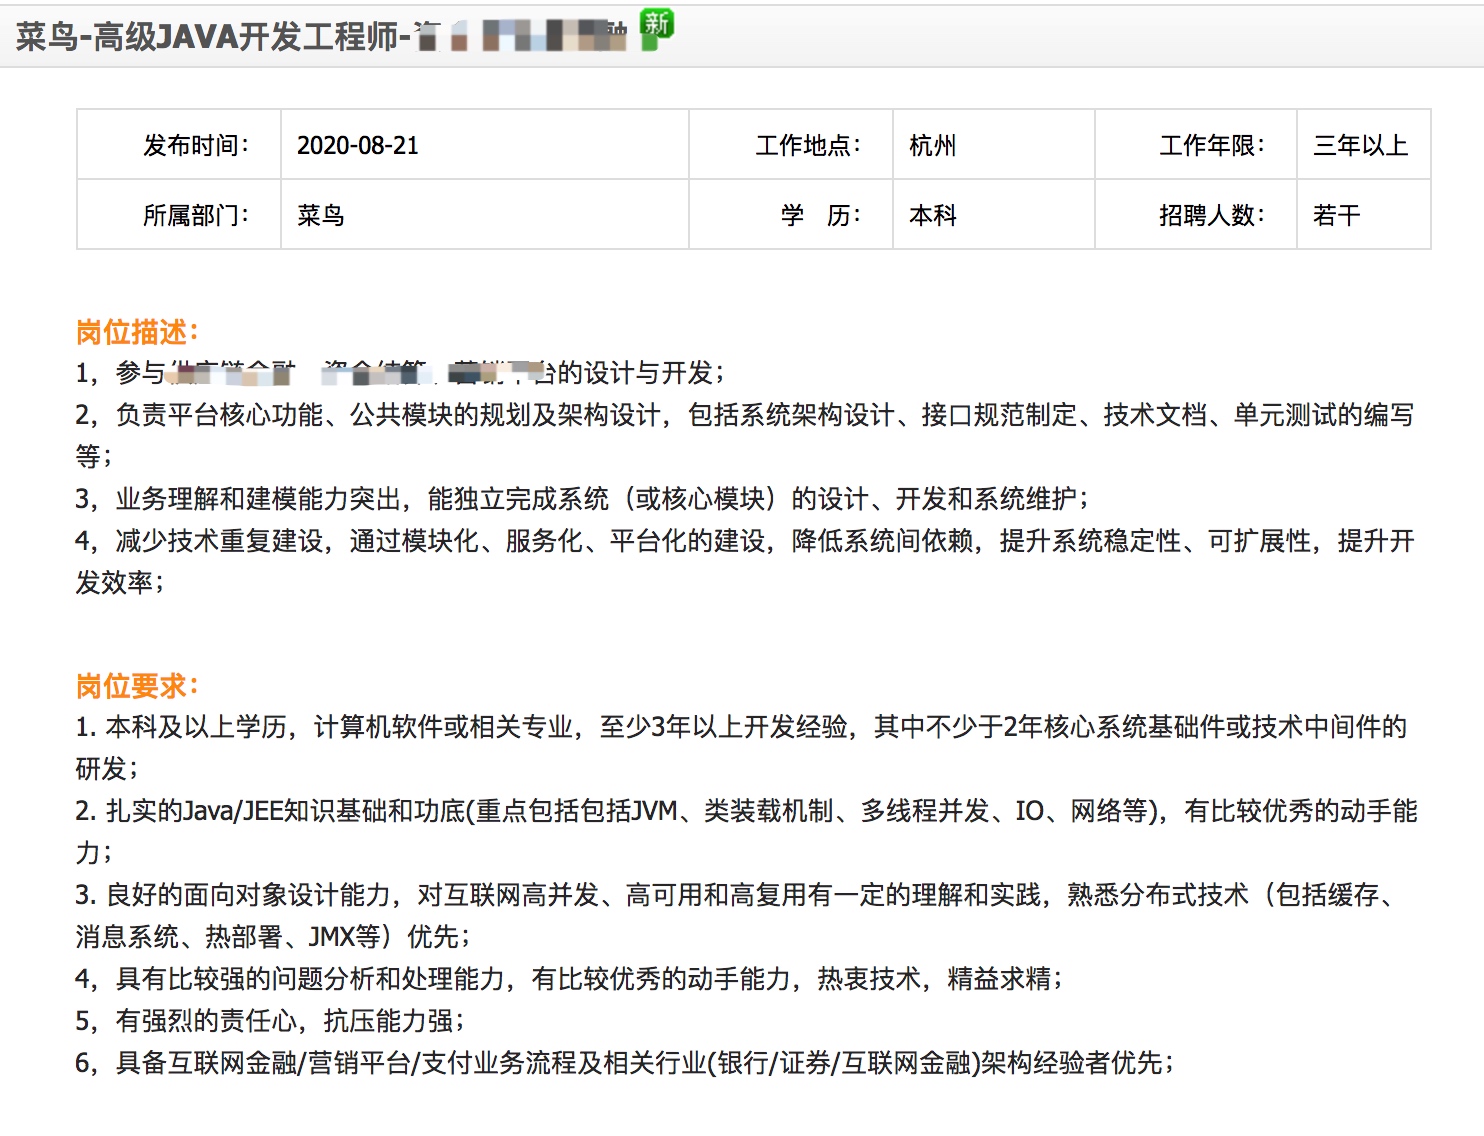Click the 所属部门 label cell
This screenshot has width=1484, height=1136.
195,216
